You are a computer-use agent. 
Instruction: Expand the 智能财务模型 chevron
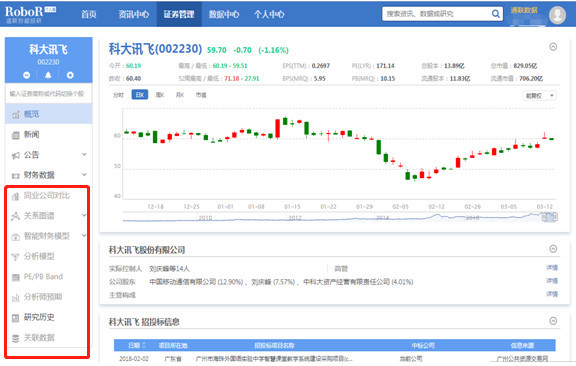click(x=84, y=236)
